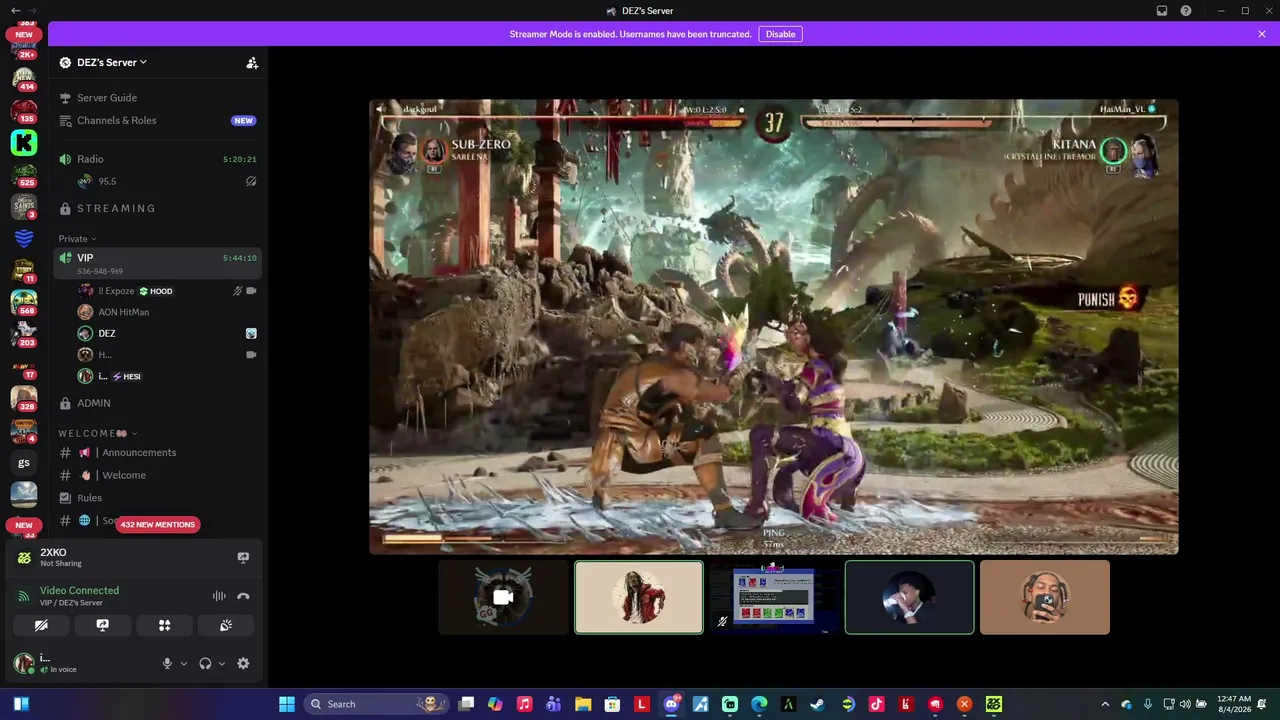Open Microsoft Edge from the taskbar
The width and height of the screenshot is (1280, 720).
[759, 704]
